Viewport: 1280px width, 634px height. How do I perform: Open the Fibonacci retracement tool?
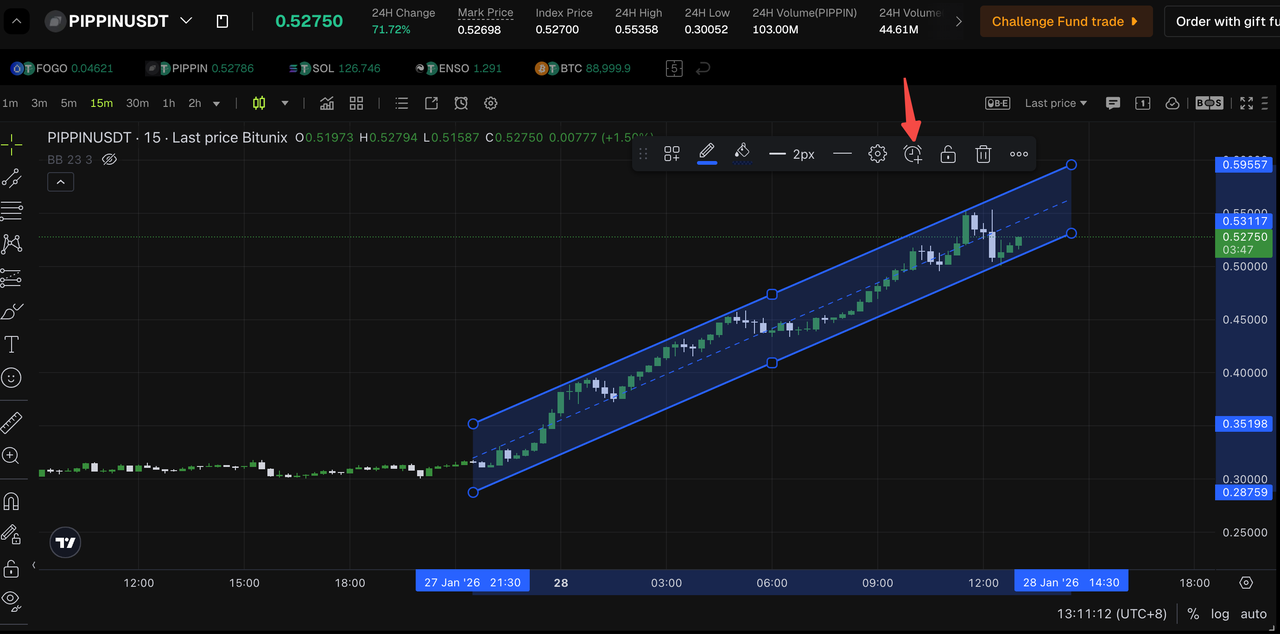pyautogui.click(x=13, y=211)
